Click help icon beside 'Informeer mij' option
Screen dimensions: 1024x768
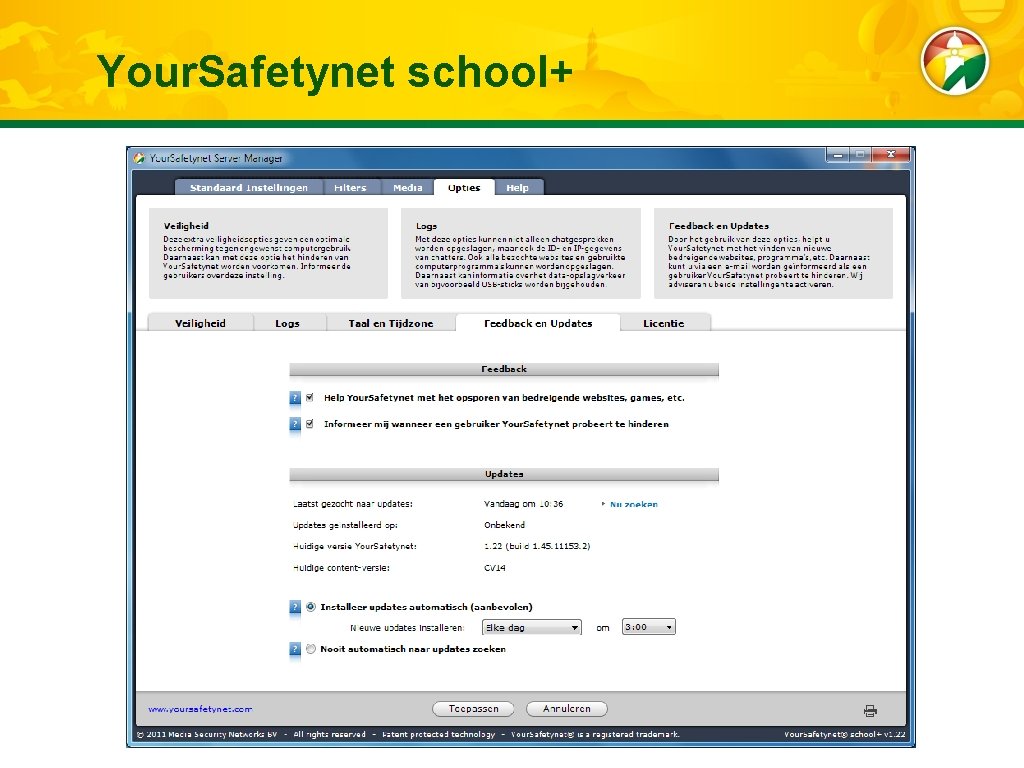(x=295, y=424)
